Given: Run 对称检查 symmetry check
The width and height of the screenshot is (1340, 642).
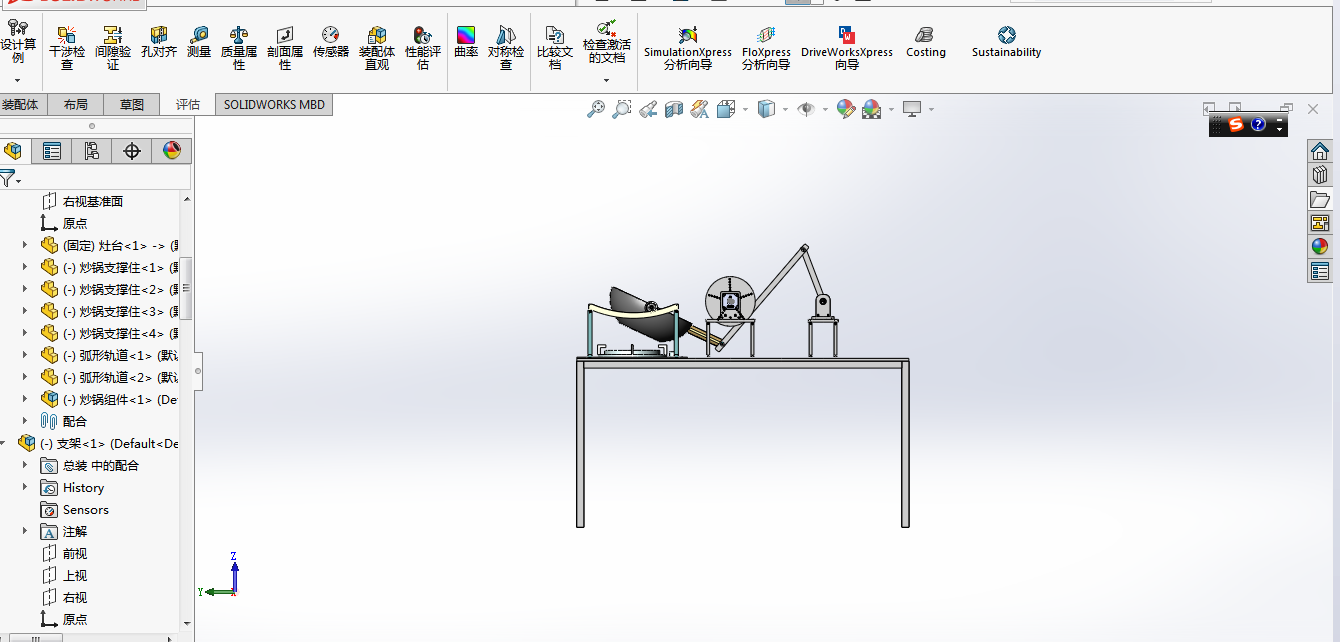Looking at the screenshot, I should tap(506, 49).
